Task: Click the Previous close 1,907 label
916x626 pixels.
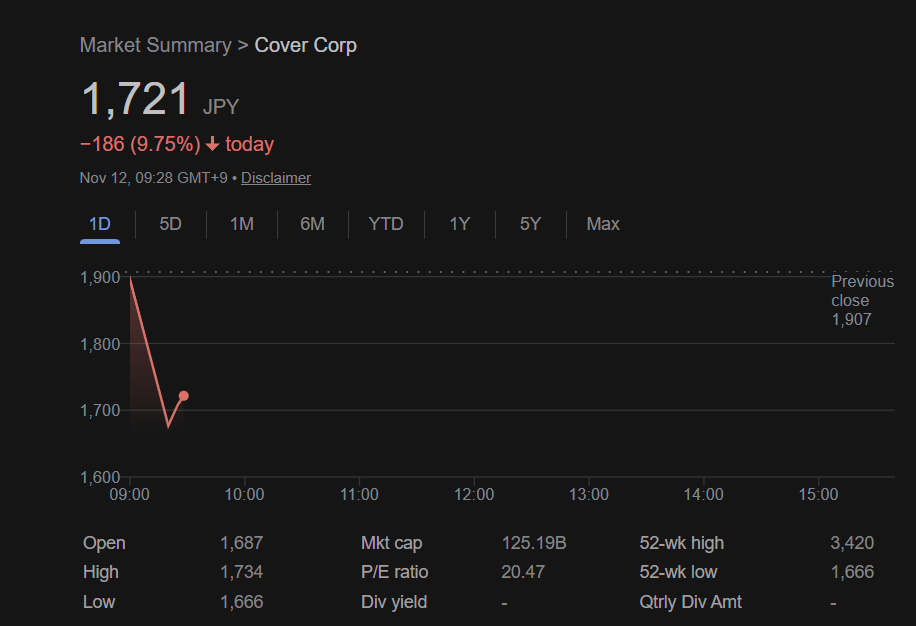Action: [862, 300]
